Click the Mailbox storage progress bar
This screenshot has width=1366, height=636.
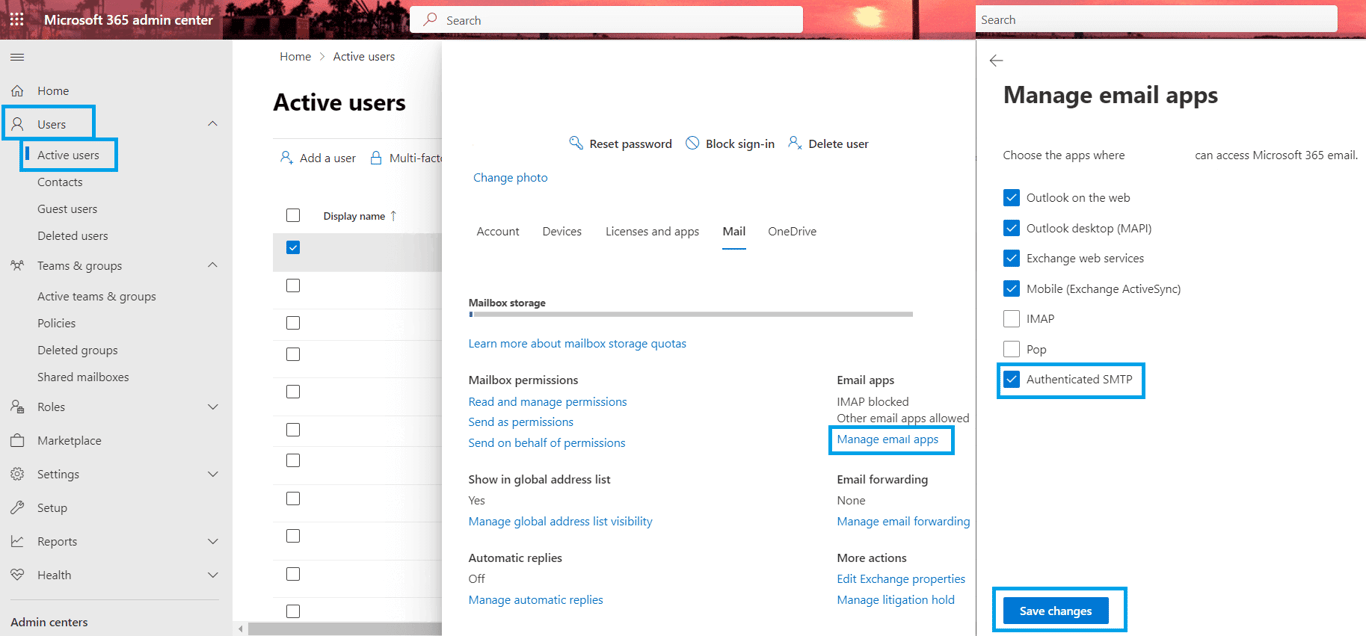click(x=690, y=314)
